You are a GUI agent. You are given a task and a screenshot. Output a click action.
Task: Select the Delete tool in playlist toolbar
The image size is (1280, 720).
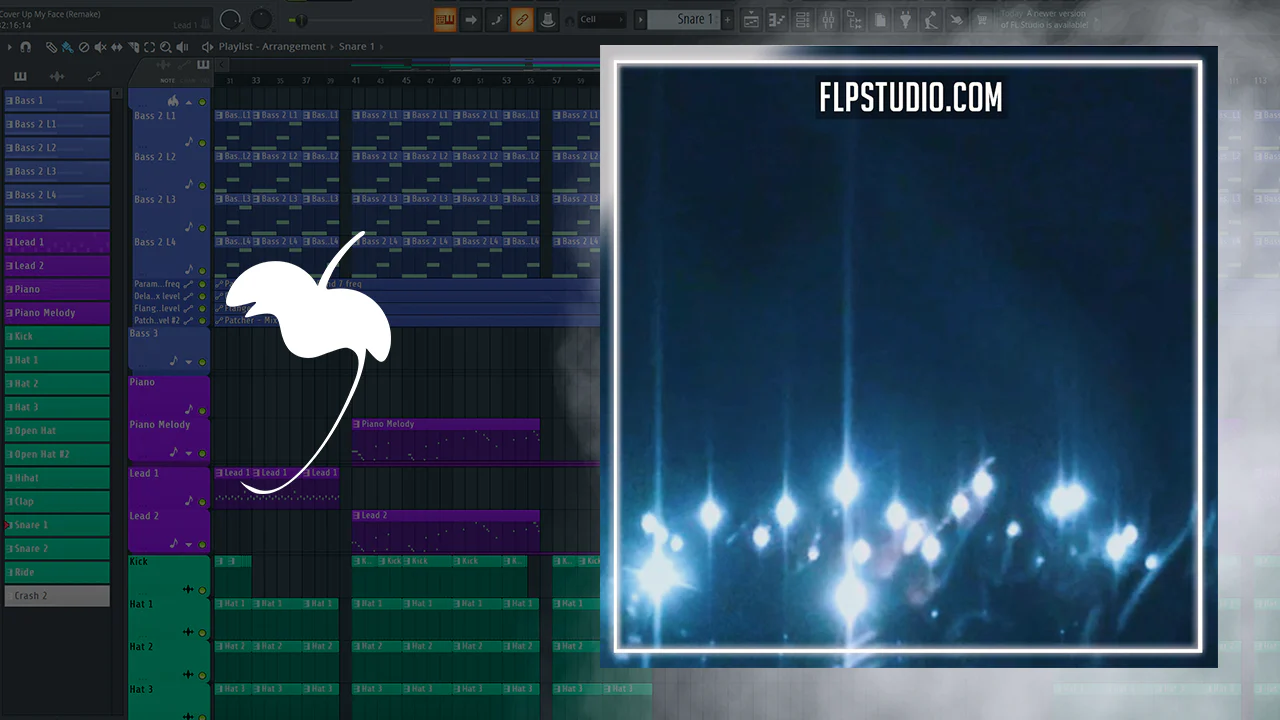pyautogui.click(x=84, y=47)
